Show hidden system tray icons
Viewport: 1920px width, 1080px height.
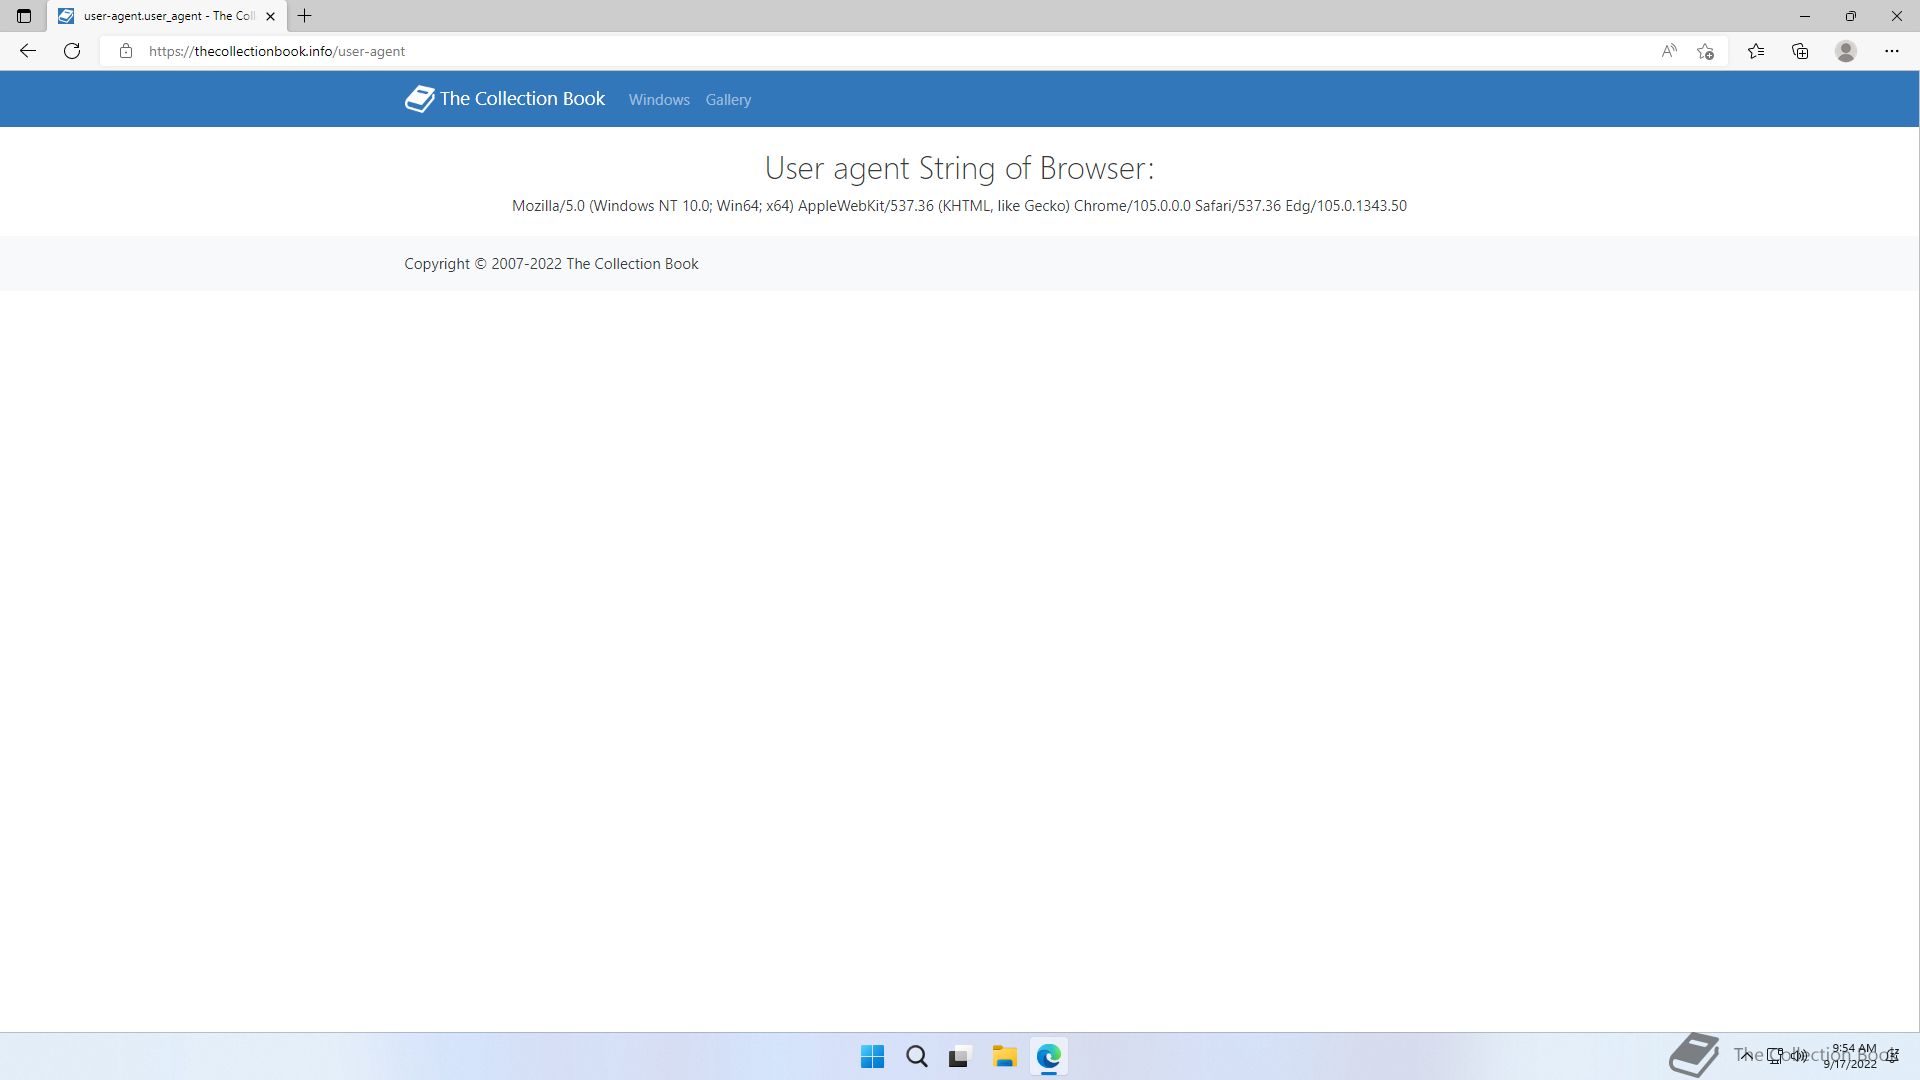(1746, 1055)
